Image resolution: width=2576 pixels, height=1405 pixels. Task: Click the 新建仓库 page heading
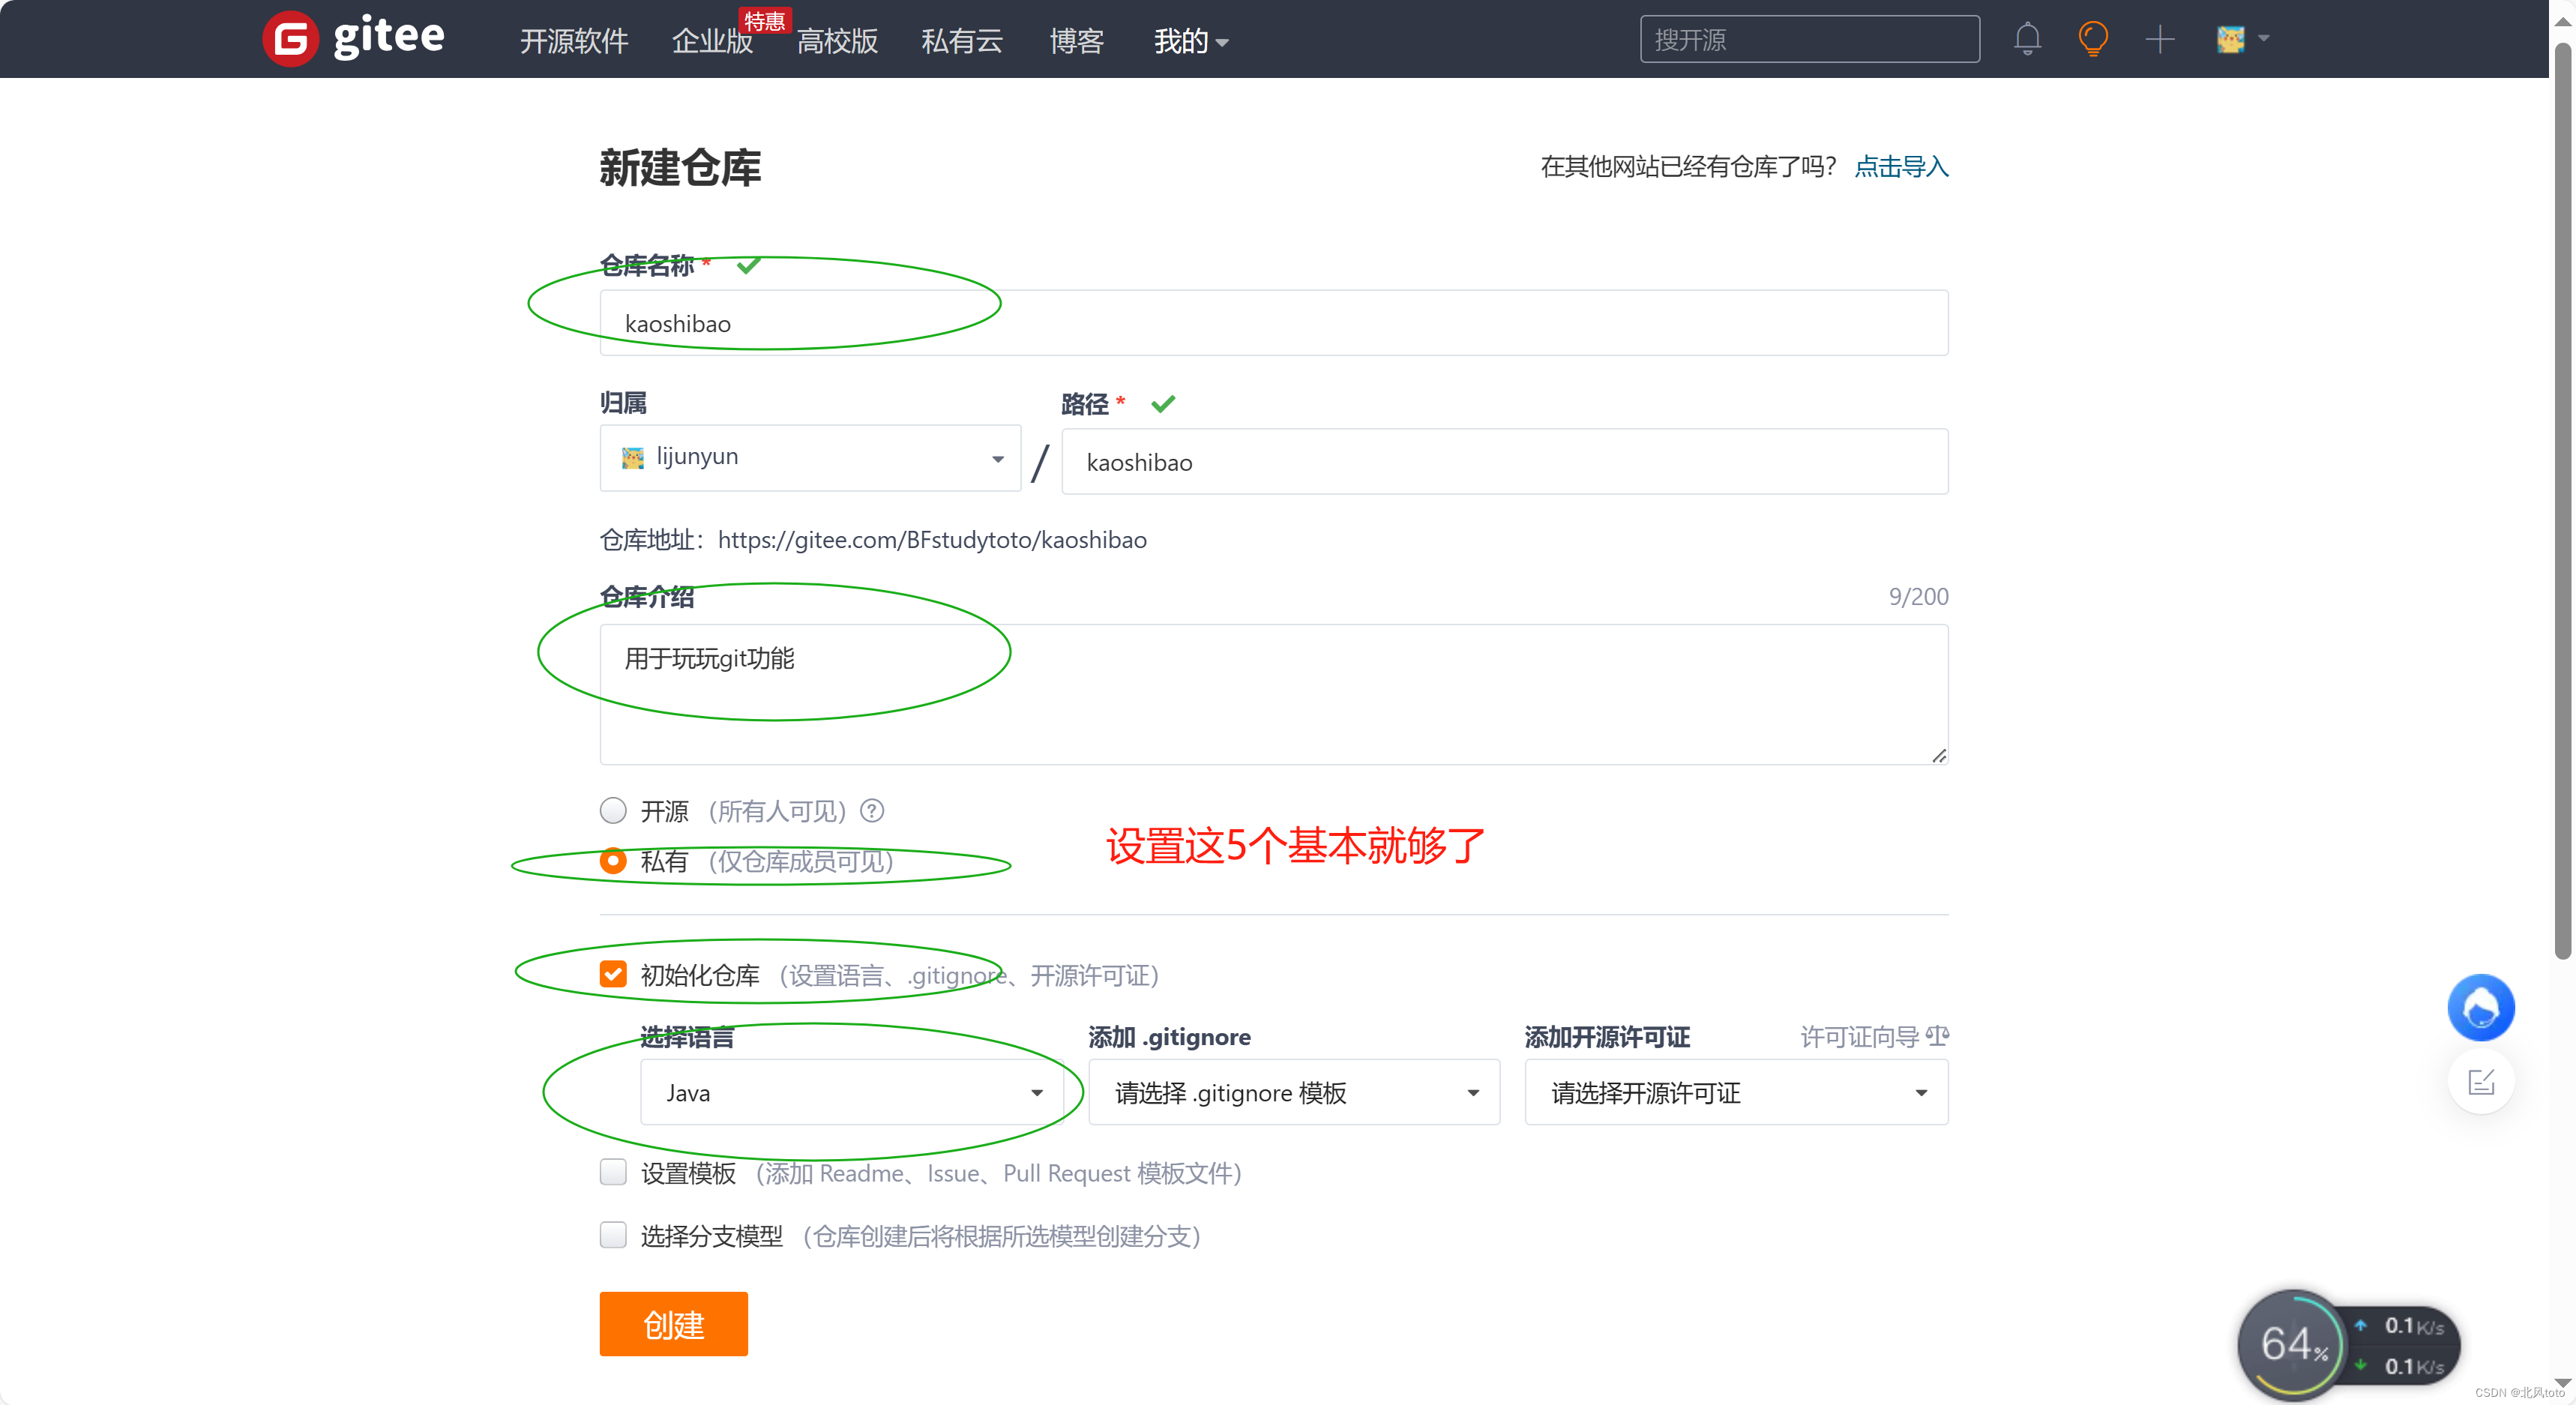click(680, 167)
